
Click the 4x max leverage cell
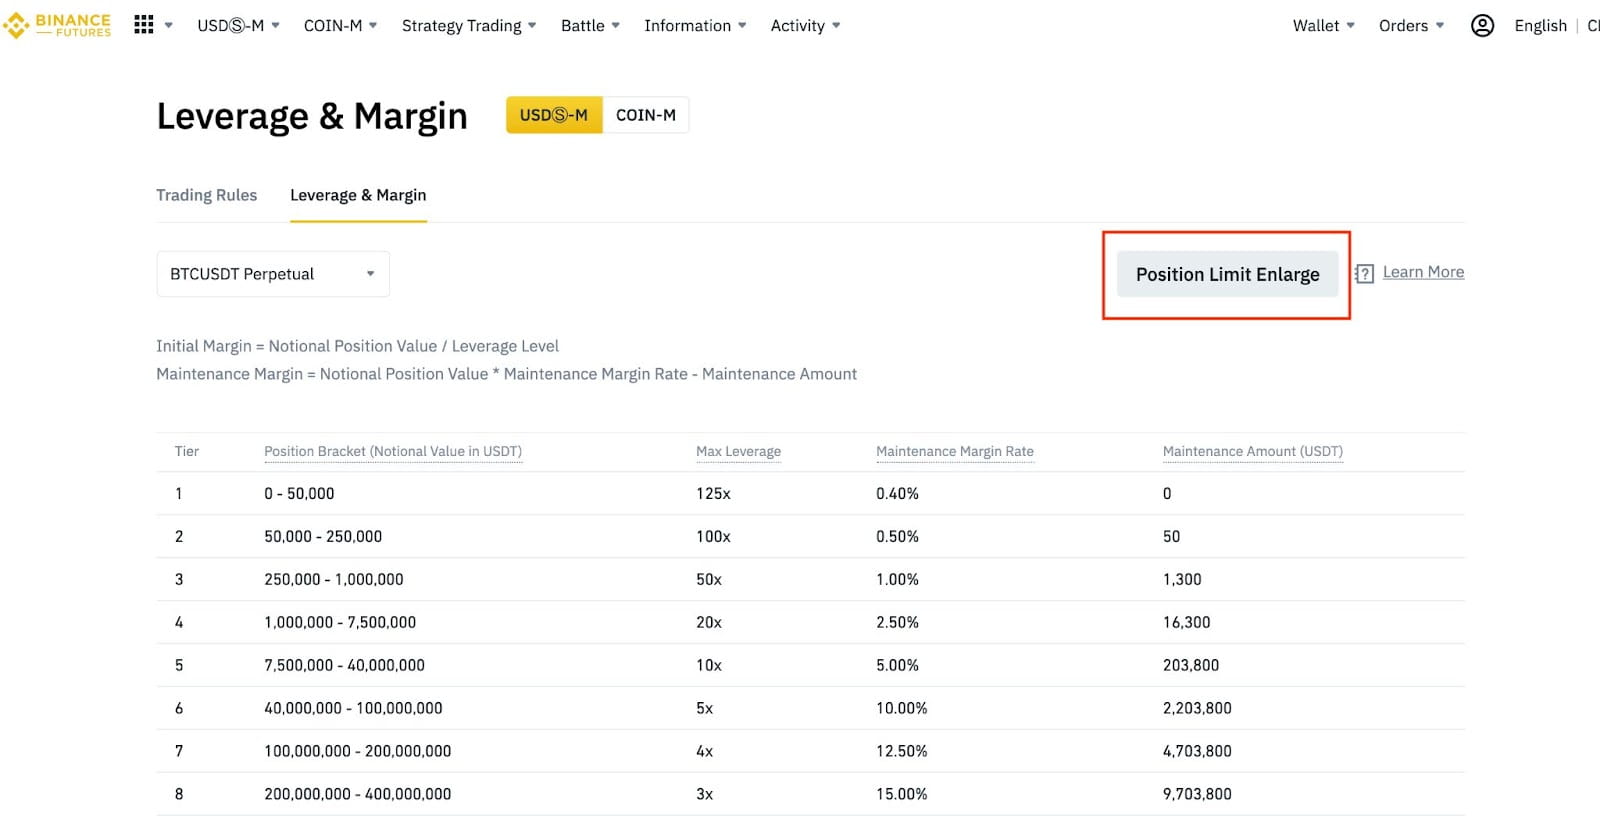(704, 752)
